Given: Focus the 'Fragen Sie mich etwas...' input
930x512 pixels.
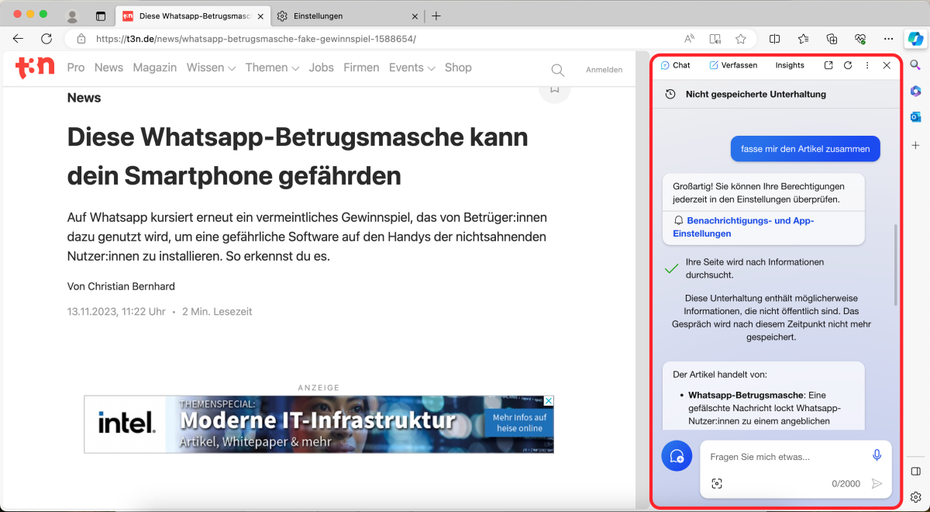Looking at the screenshot, I should [786, 457].
